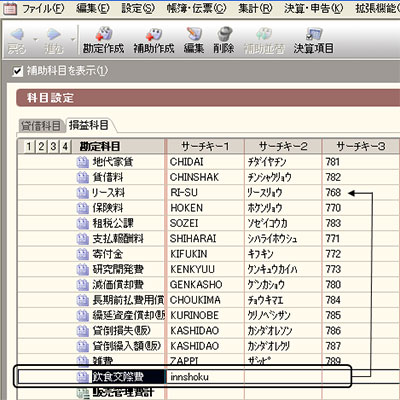Uncheck 補助科目を表示 checkbox
This screenshot has width=400, height=400.
tap(17, 71)
